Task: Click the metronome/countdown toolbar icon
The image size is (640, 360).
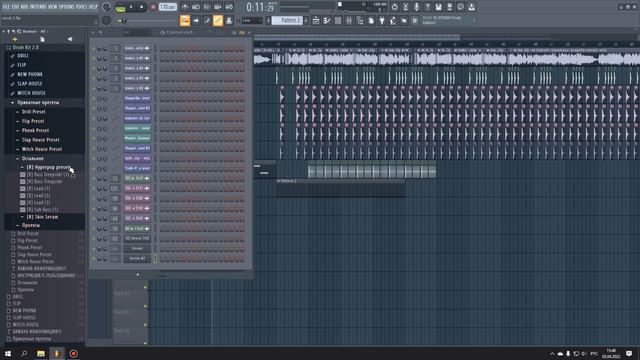Action: click(405, 7)
